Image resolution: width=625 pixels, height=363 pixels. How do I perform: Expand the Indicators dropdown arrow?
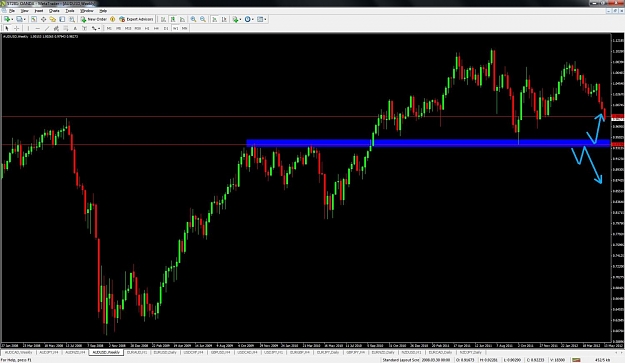pos(241,20)
